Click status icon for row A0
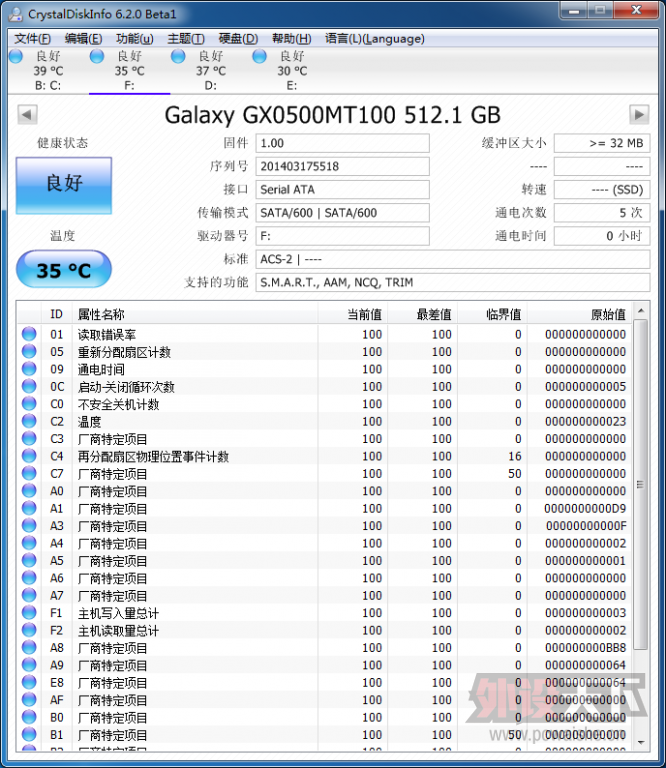666x768 pixels. [x=29, y=490]
